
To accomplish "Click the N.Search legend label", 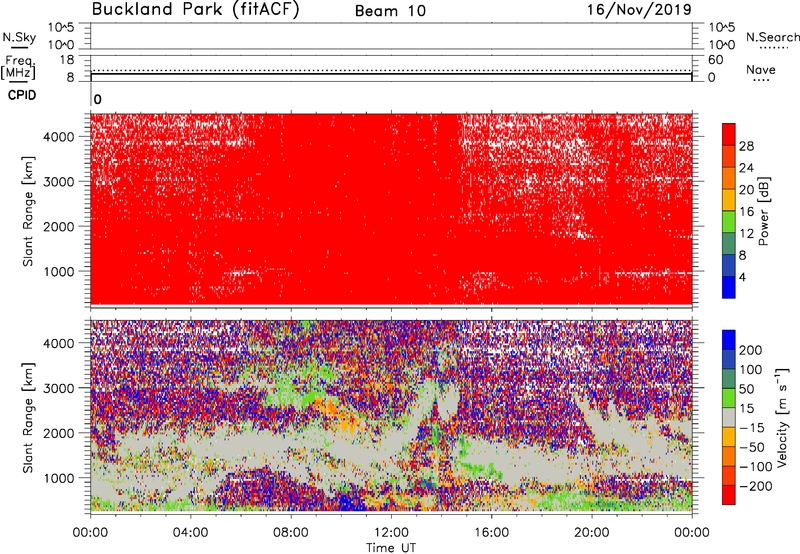I will pos(772,37).
